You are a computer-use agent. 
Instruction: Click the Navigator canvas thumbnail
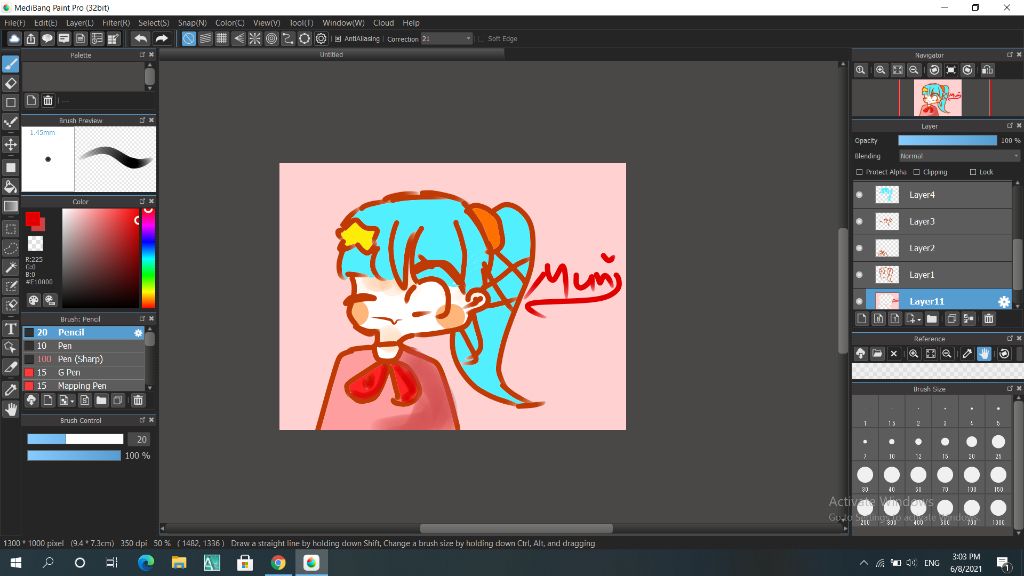click(937, 98)
